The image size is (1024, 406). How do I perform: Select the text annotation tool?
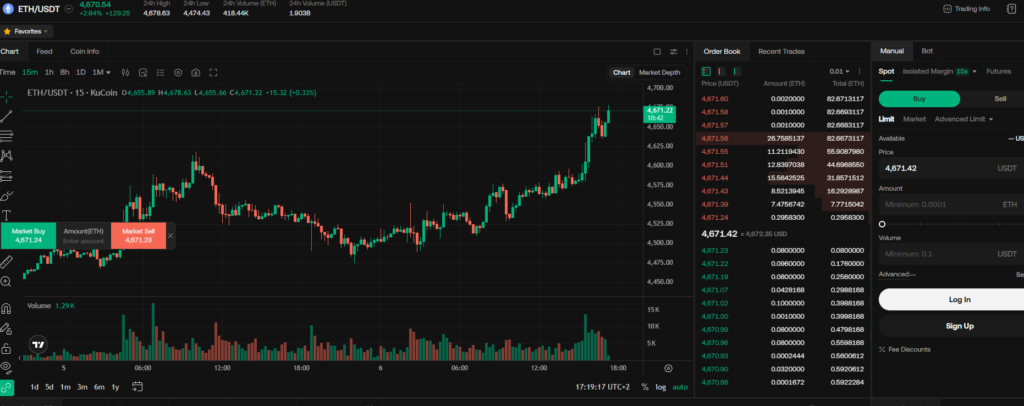(x=7, y=214)
